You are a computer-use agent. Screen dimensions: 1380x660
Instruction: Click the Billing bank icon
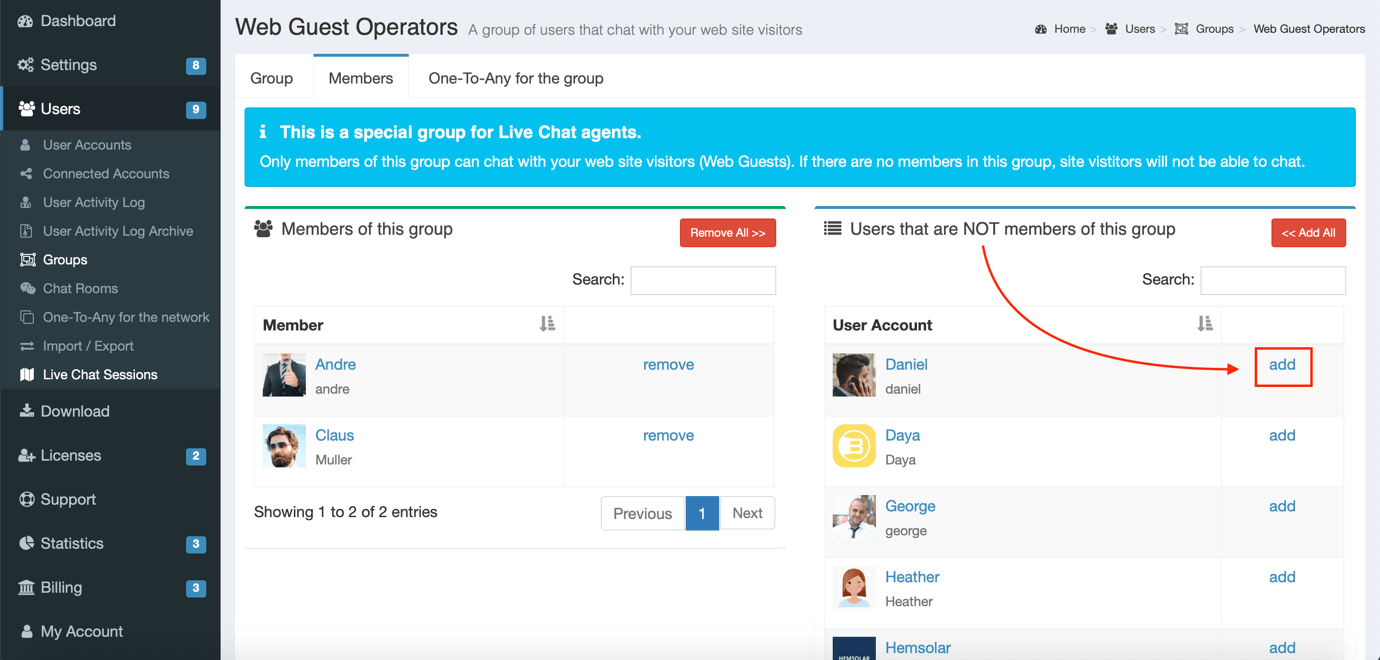26,587
